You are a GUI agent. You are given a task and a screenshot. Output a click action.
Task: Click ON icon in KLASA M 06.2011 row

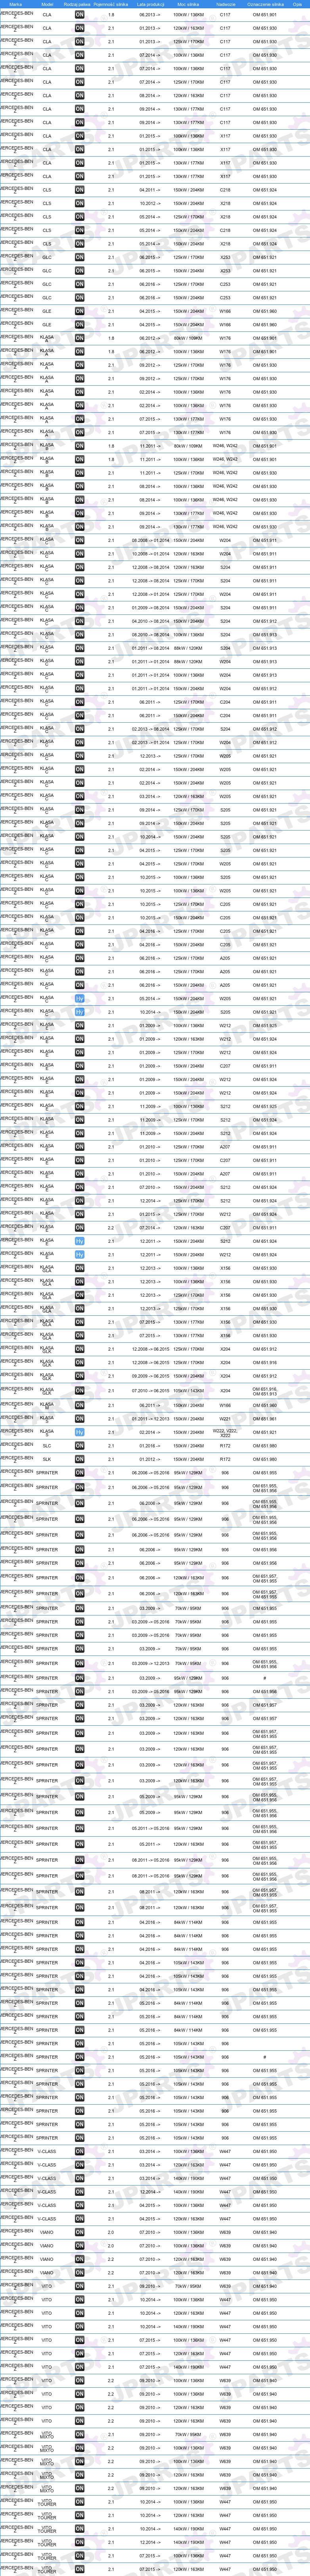pyautogui.click(x=80, y=1405)
